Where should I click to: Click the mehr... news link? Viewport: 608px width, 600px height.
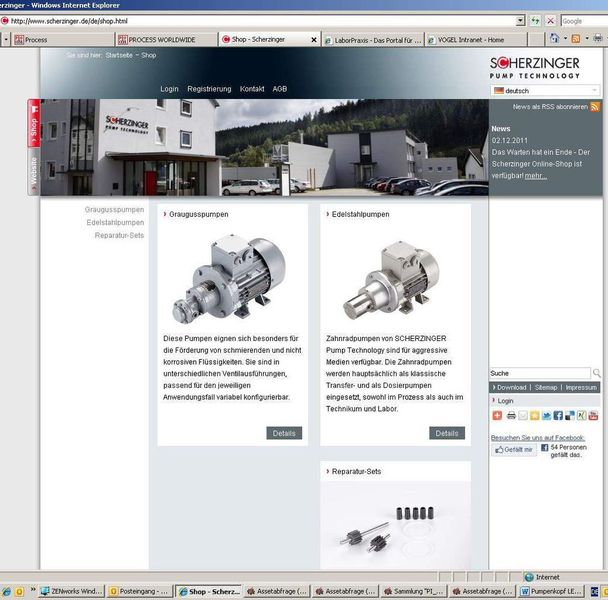[x=536, y=176]
